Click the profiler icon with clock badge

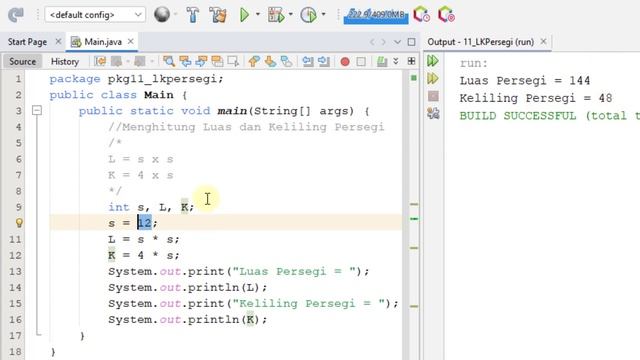tap(421, 15)
